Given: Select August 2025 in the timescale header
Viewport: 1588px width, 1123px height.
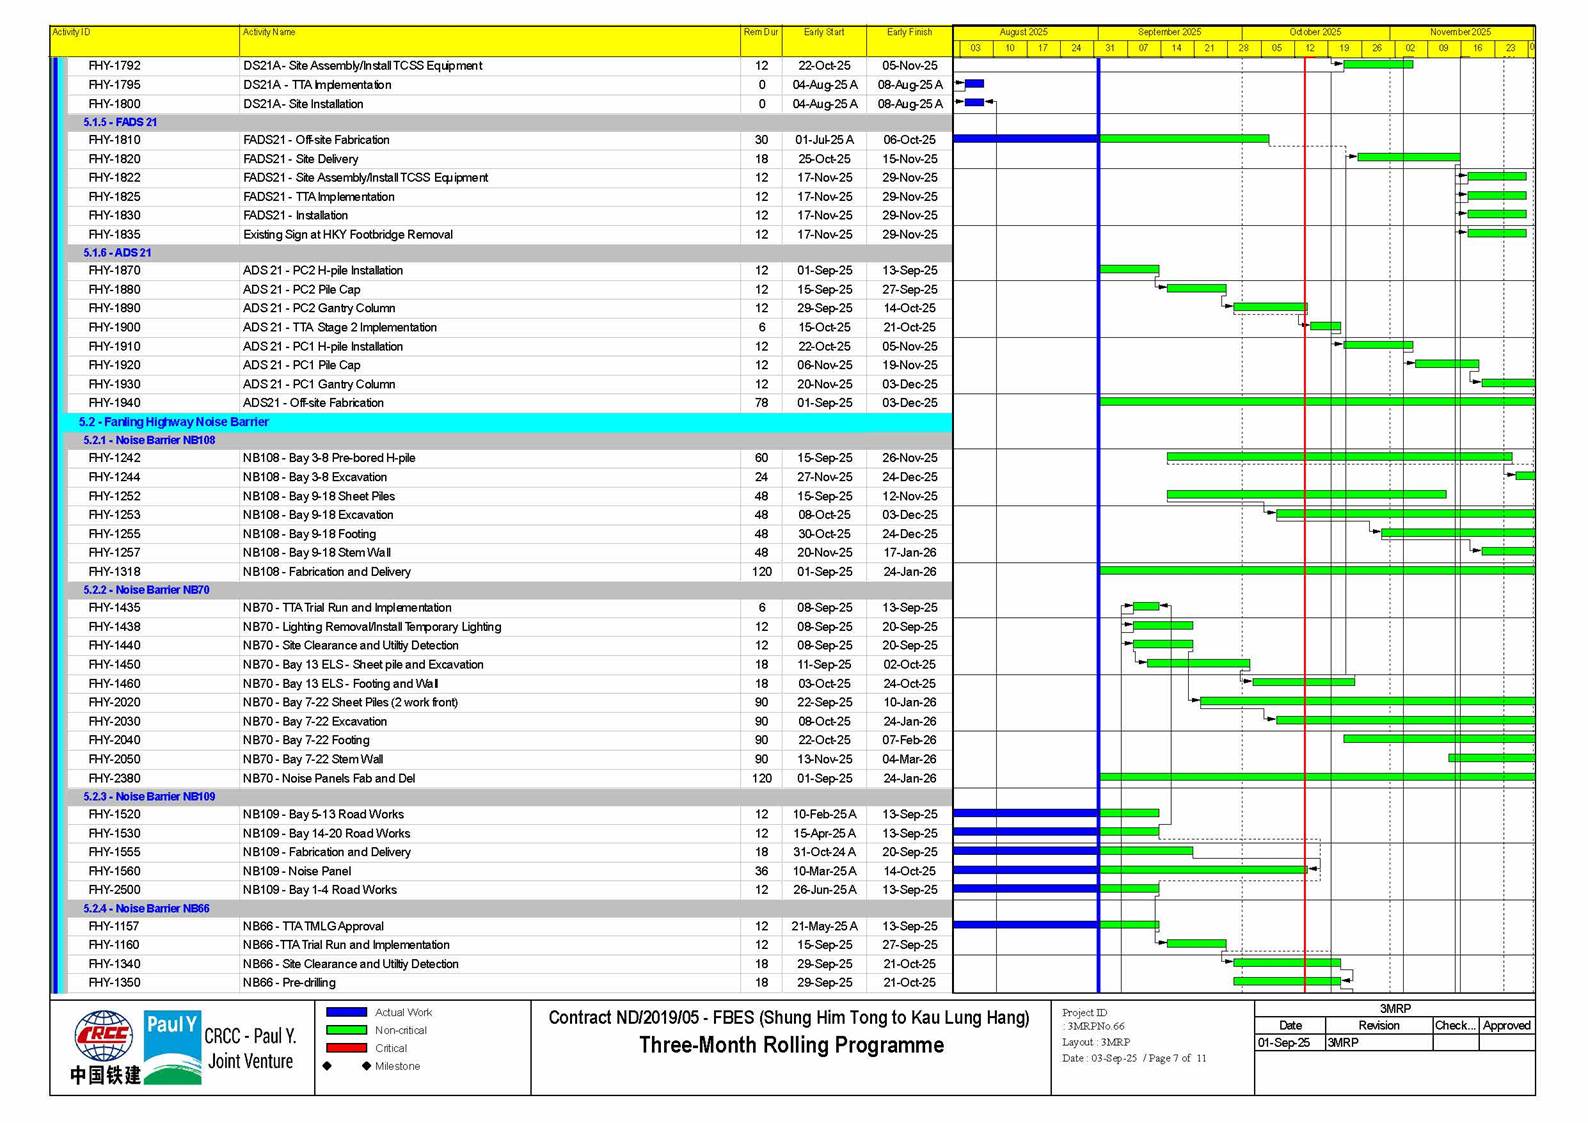Looking at the screenshot, I should (1024, 33).
